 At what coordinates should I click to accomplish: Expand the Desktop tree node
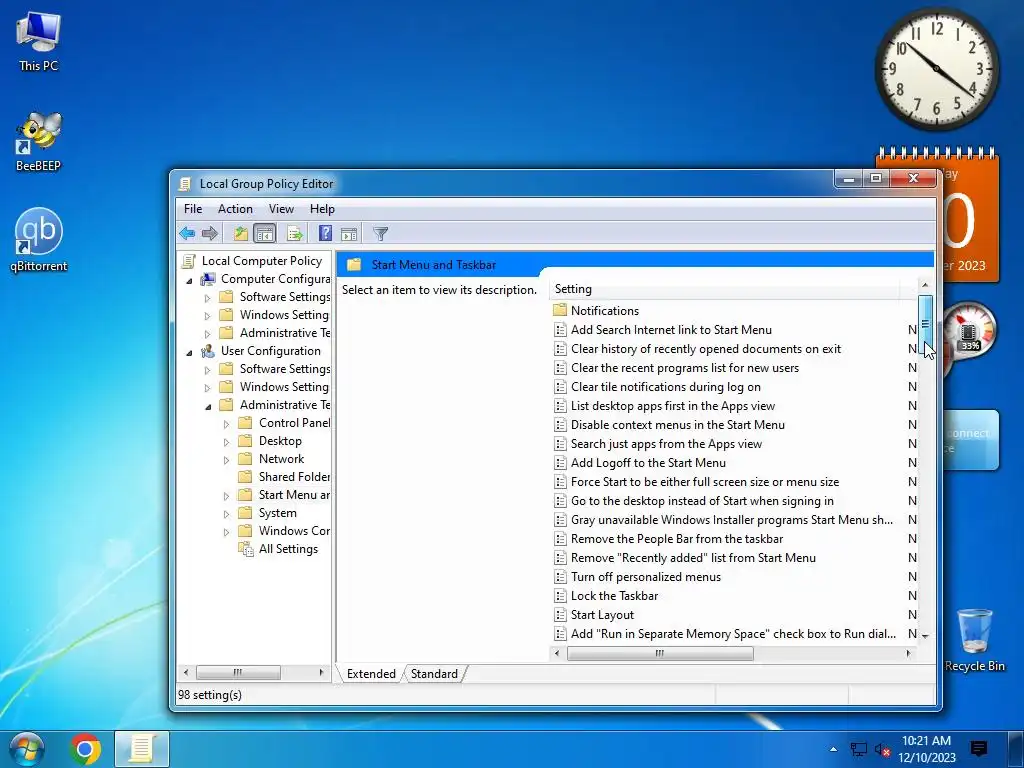pyautogui.click(x=227, y=442)
